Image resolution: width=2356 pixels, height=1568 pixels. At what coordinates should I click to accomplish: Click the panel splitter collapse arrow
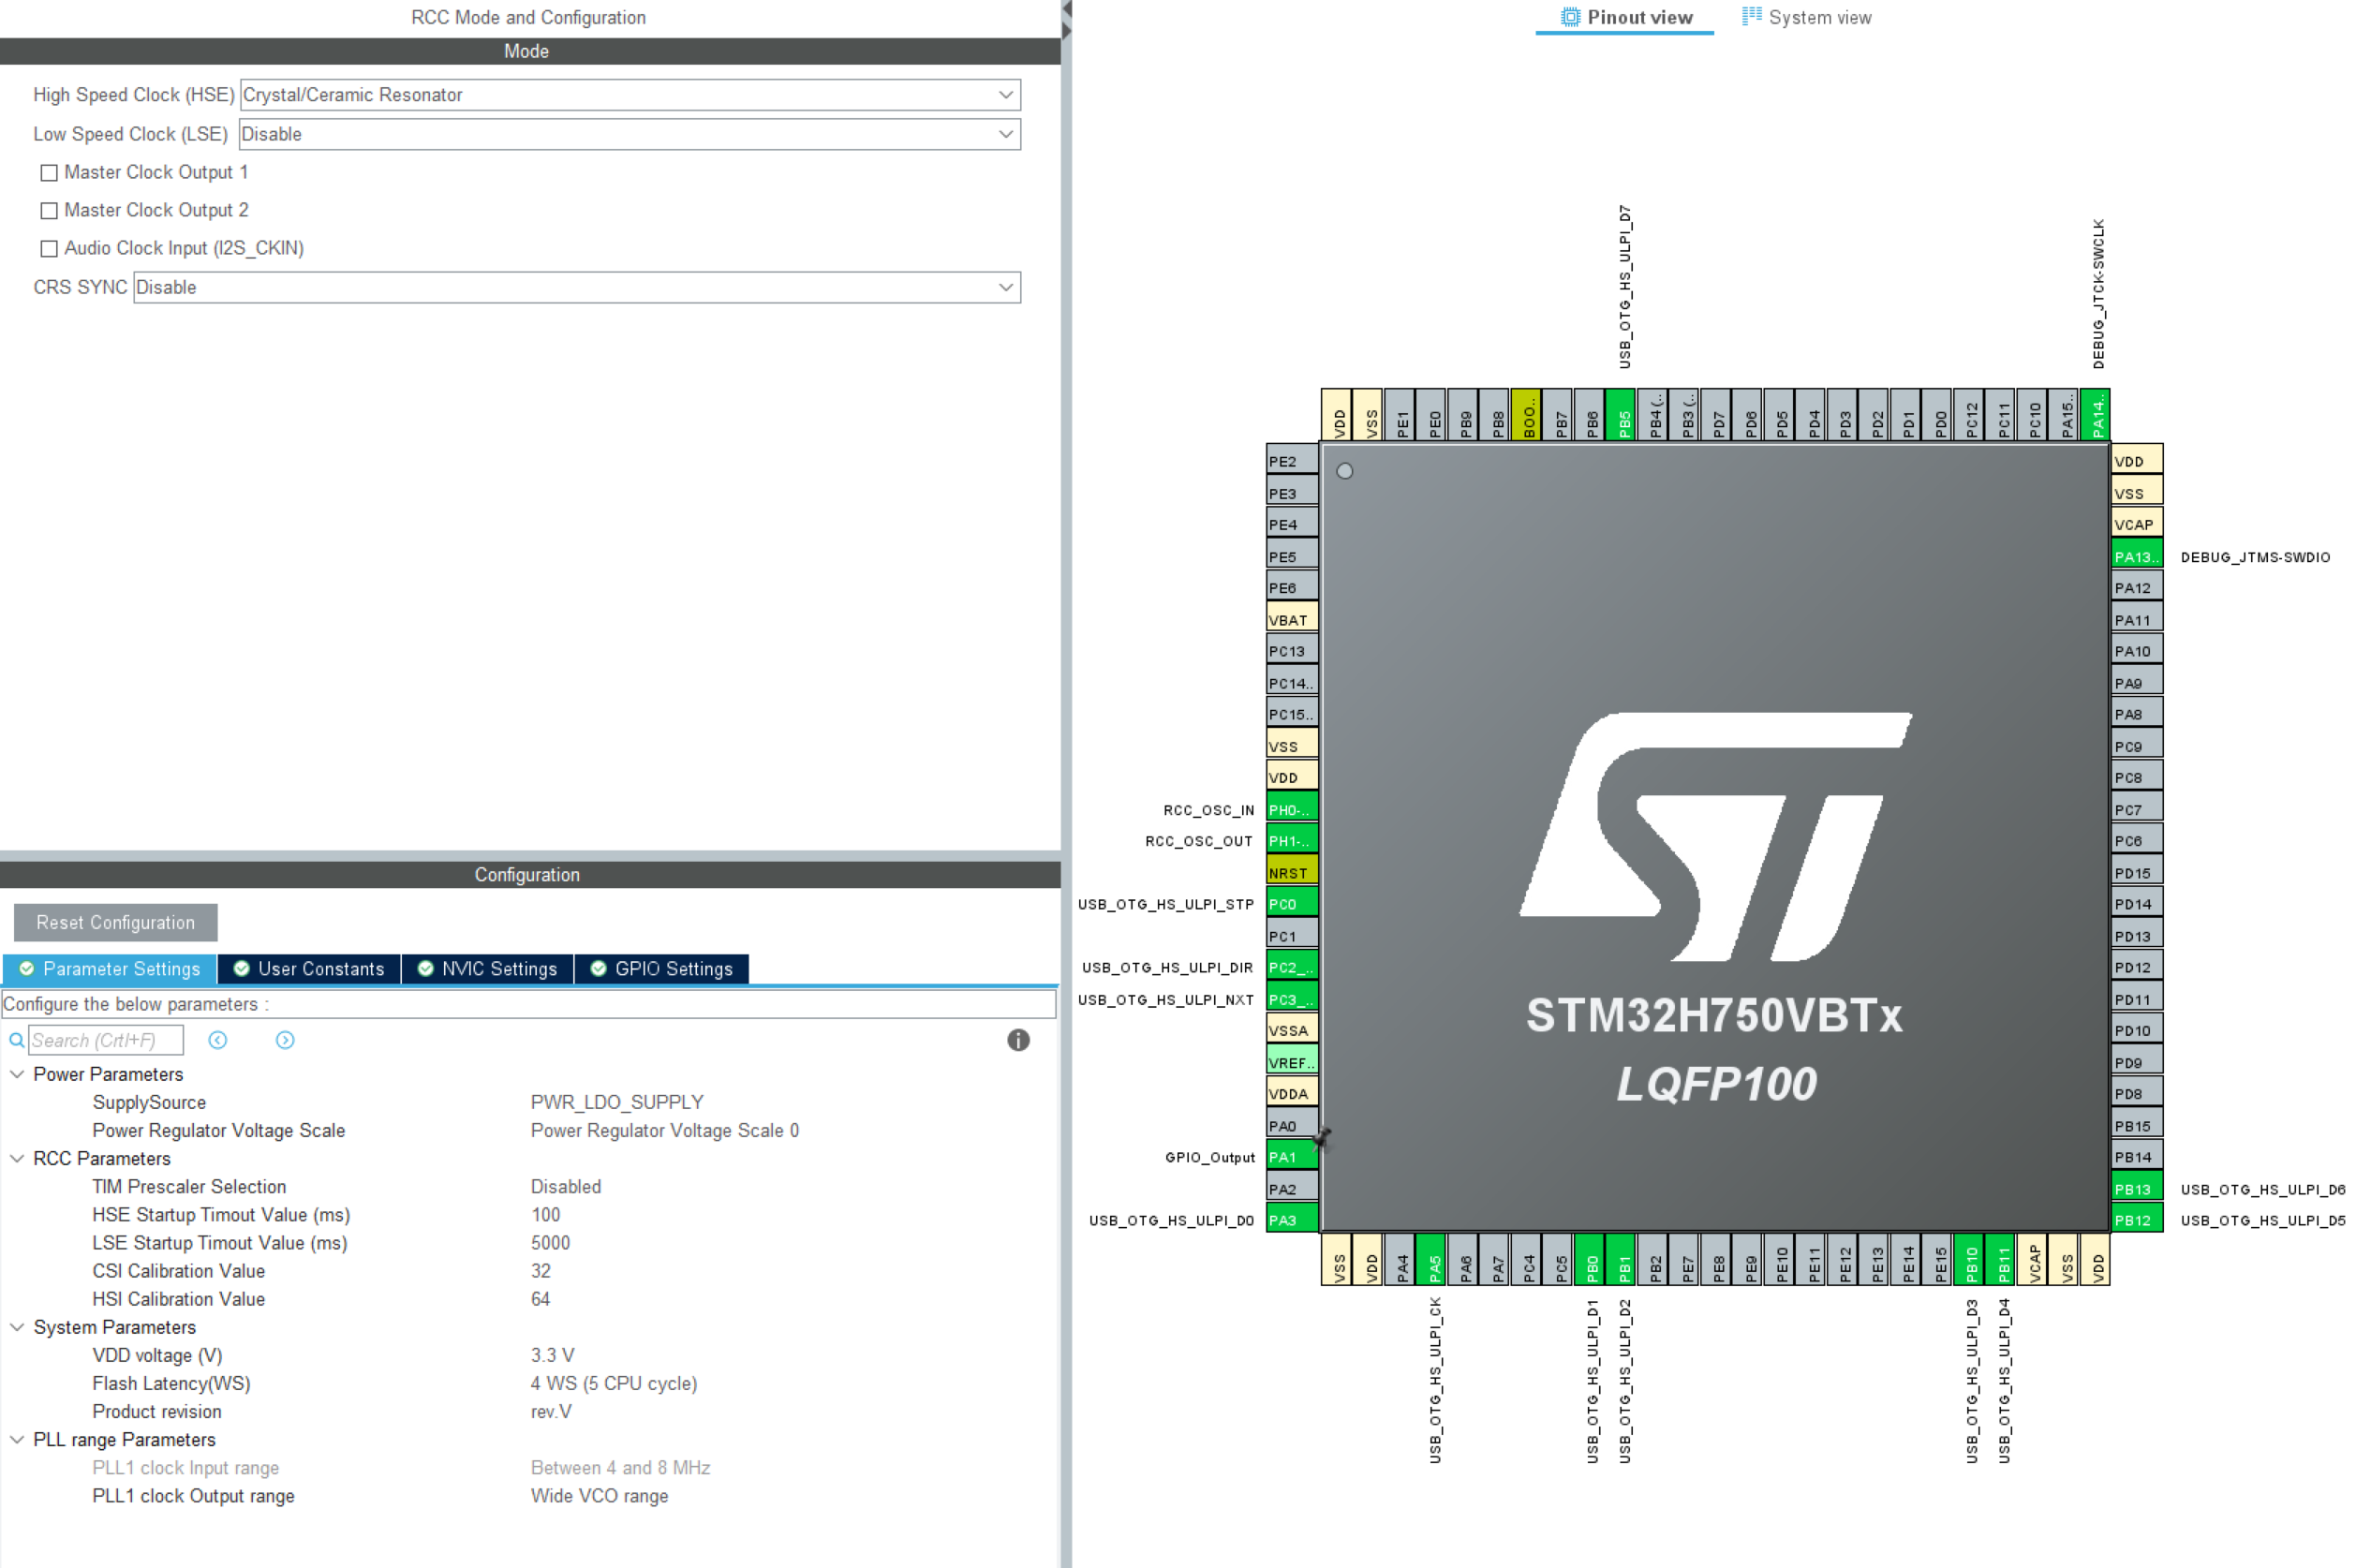pyautogui.click(x=1066, y=11)
